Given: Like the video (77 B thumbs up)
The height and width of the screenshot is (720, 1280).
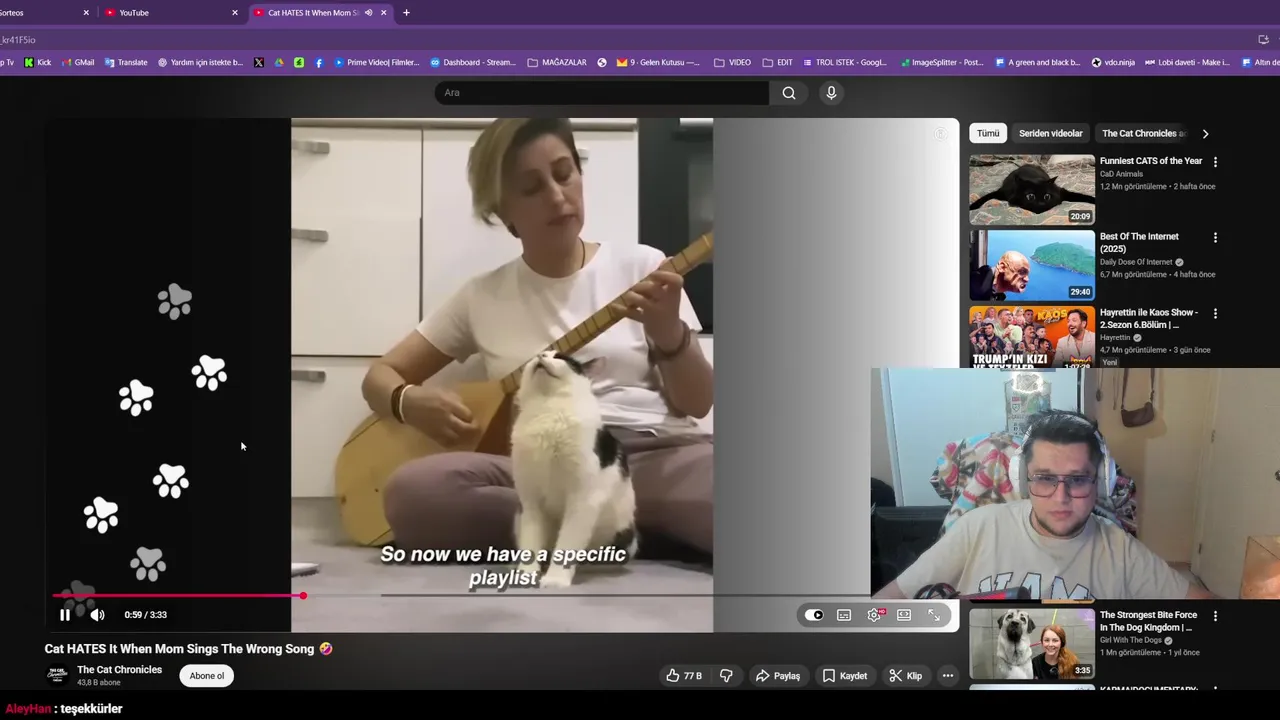Looking at the screenshot, I should 684,676.
